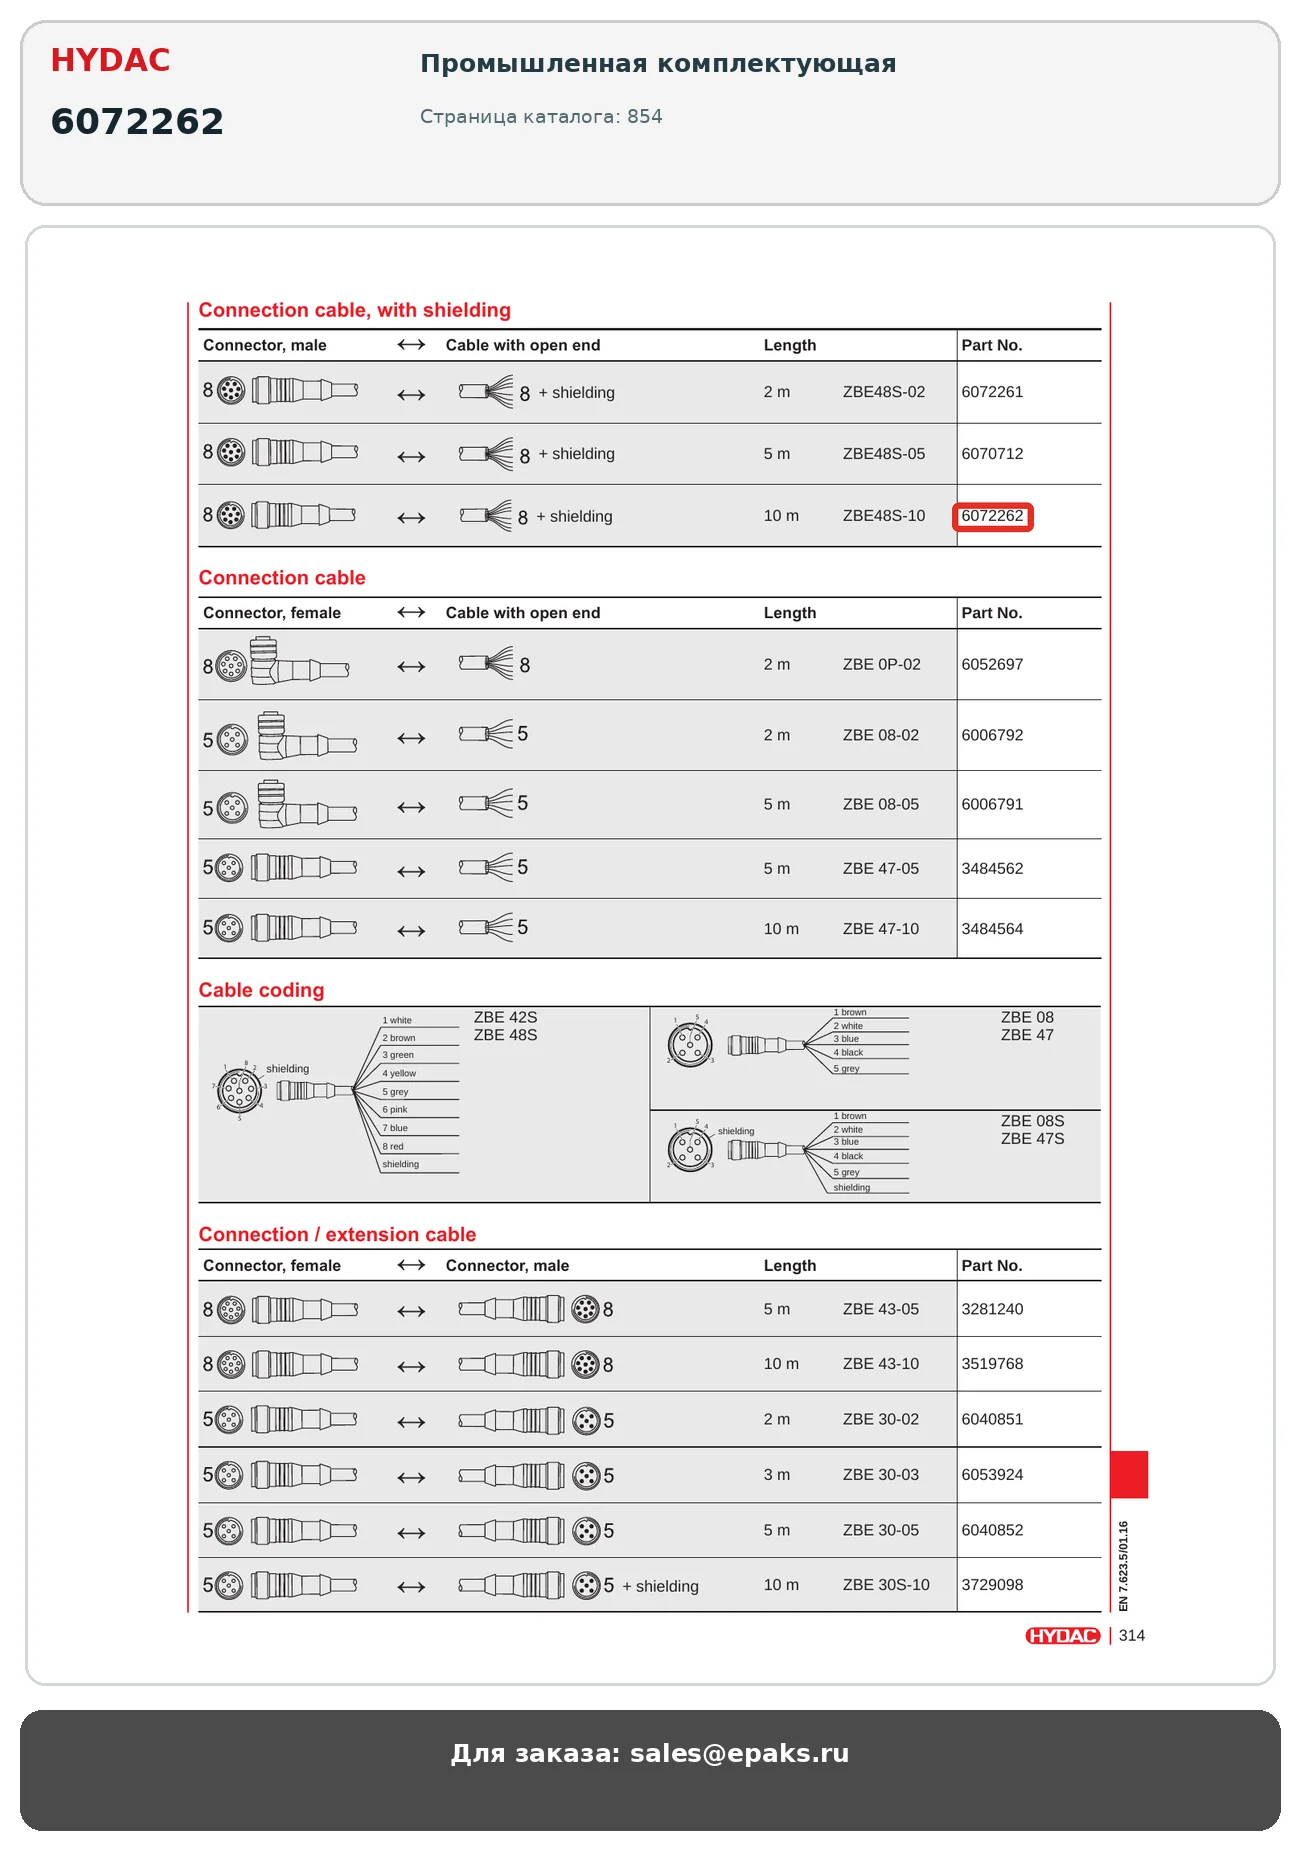Viewport: 1300px width, 1850px height.
Task: Click the Connection / extension cable heading
Action: 337,1235
